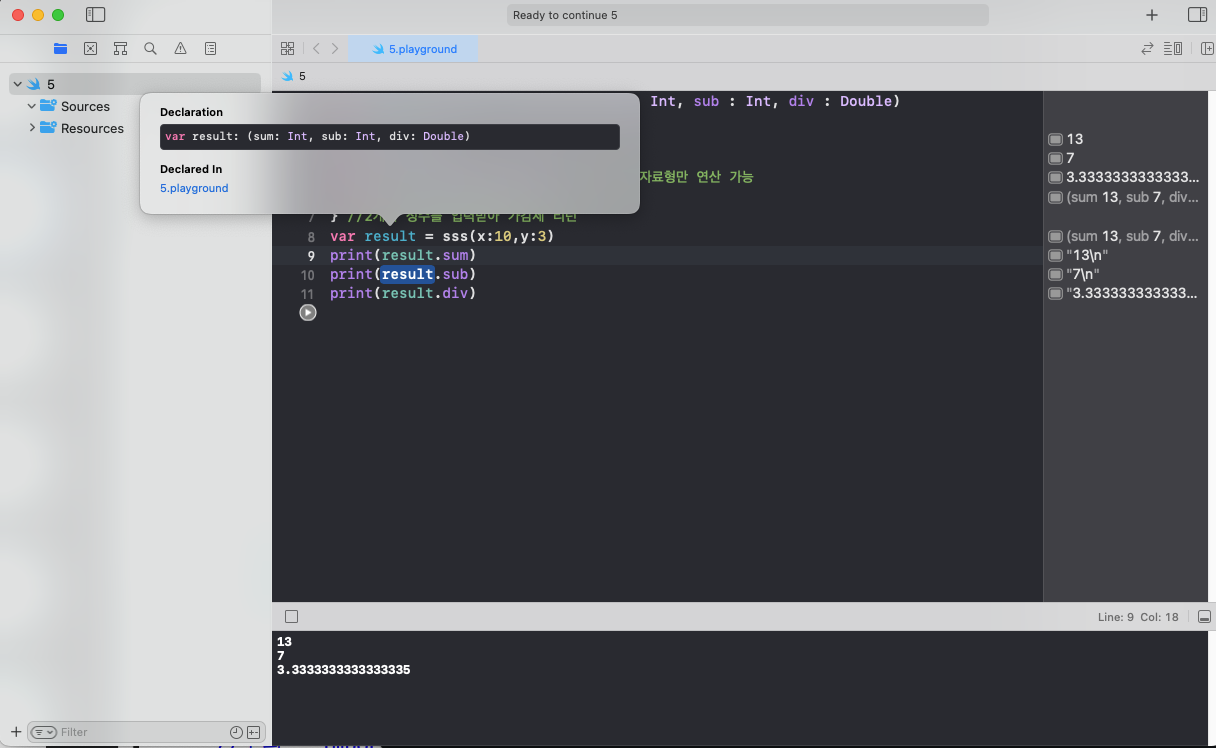1216x748 pixels.
Task: Open the Find navigator magnifier icon
Action: [x=150, y=48]
